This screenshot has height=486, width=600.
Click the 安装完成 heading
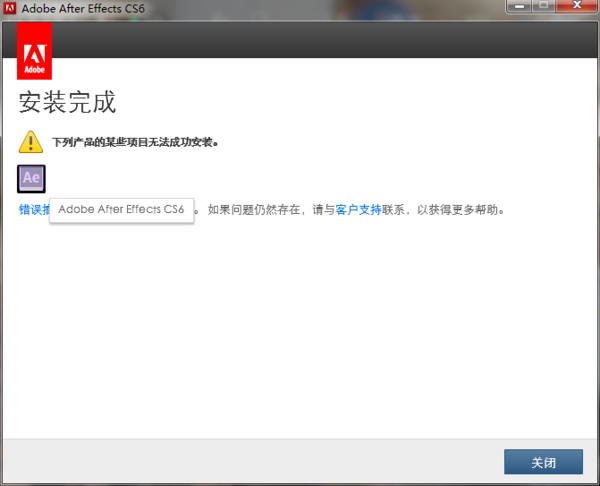click(x=67, y=102)
